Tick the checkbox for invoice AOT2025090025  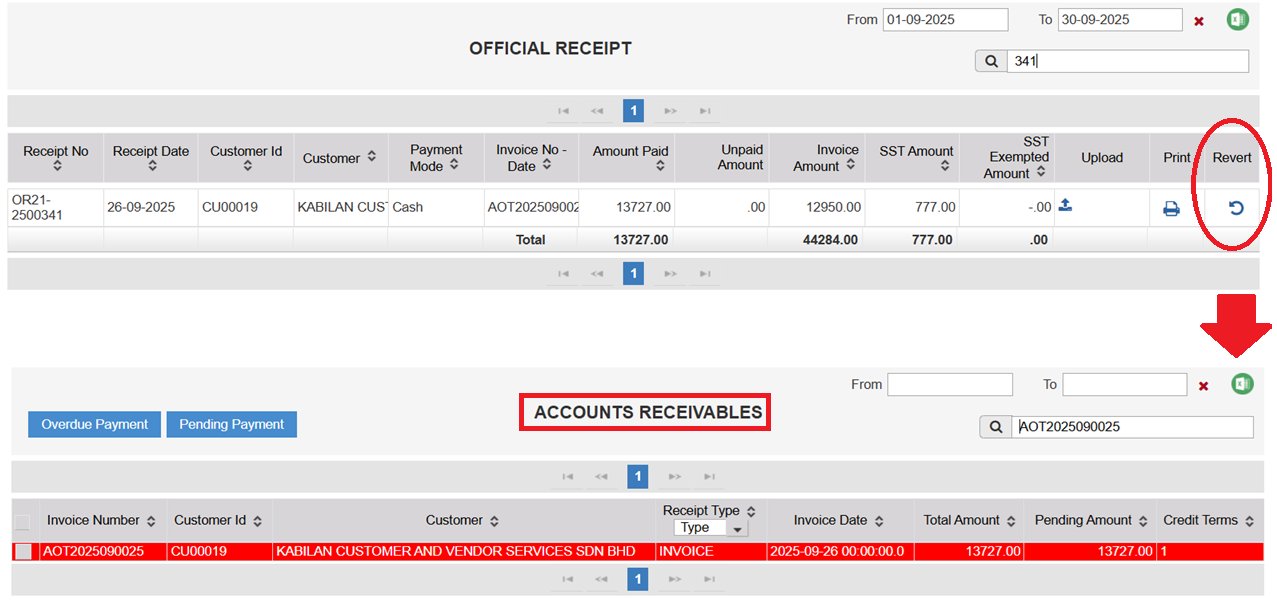[x=22, y=551]
